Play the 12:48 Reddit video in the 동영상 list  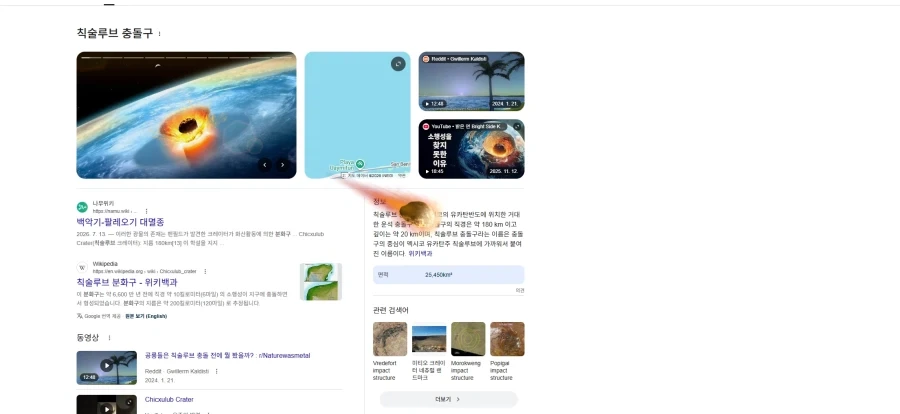coord(107,367)
